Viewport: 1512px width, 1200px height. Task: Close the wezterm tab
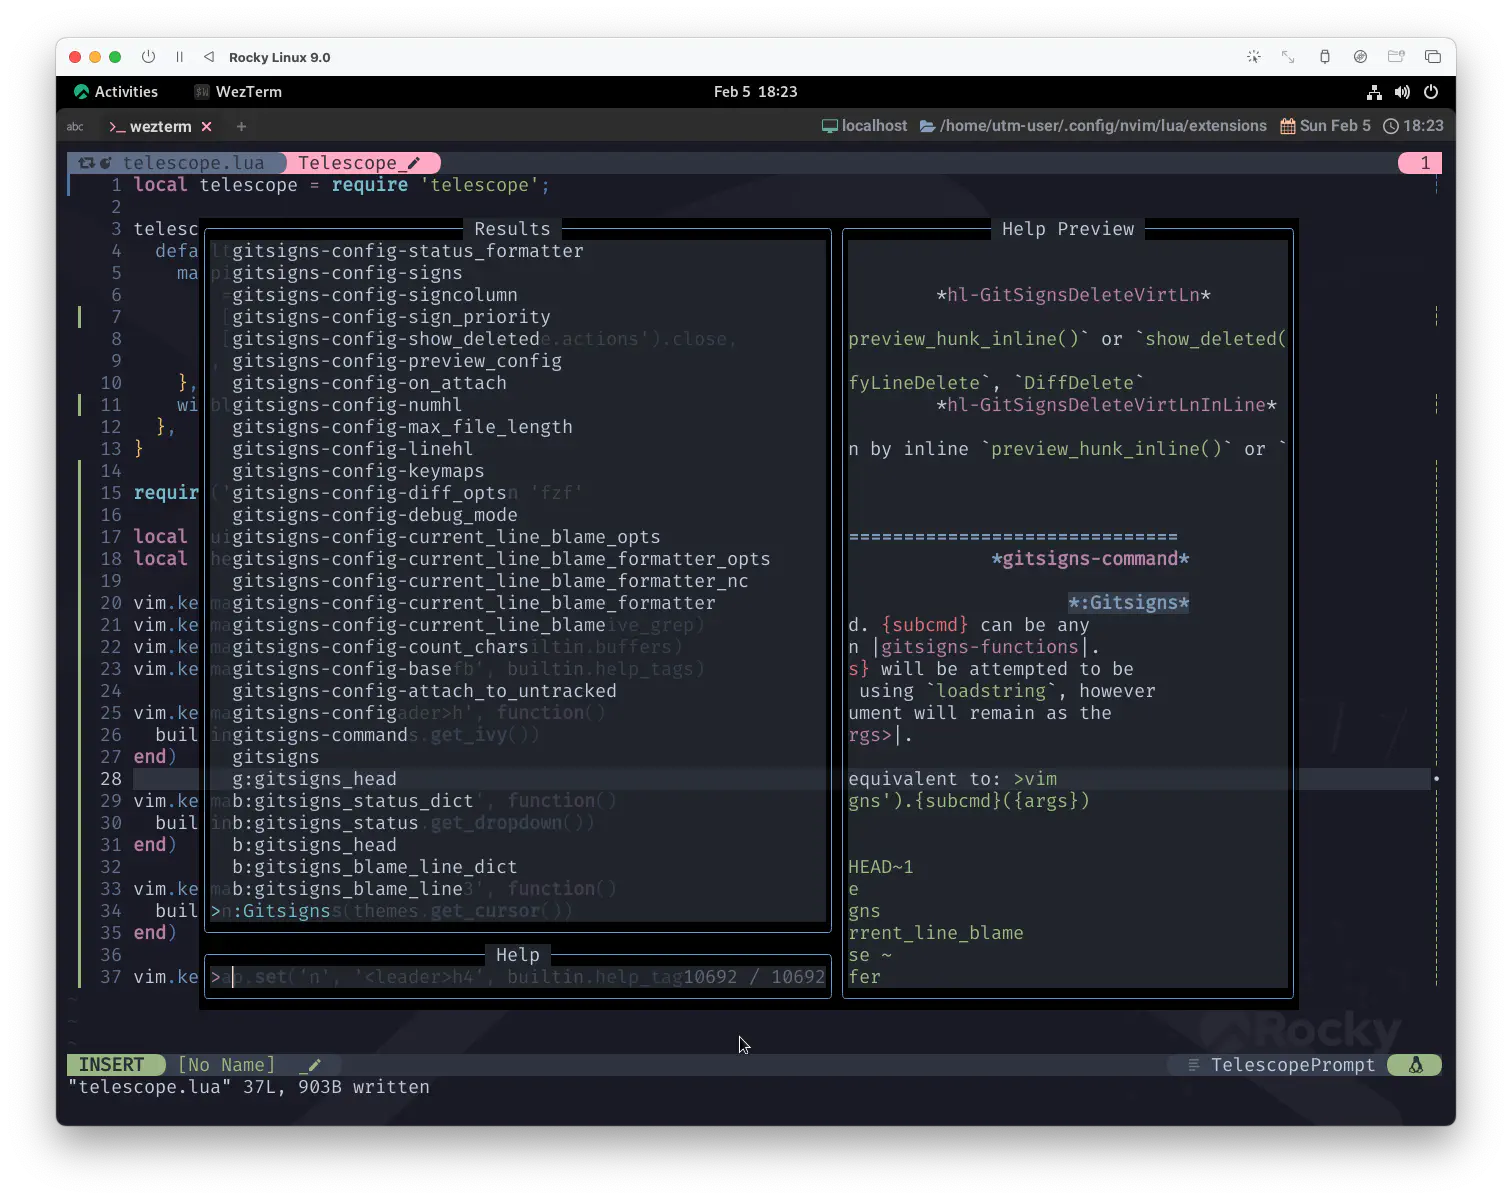click(207, 127)
